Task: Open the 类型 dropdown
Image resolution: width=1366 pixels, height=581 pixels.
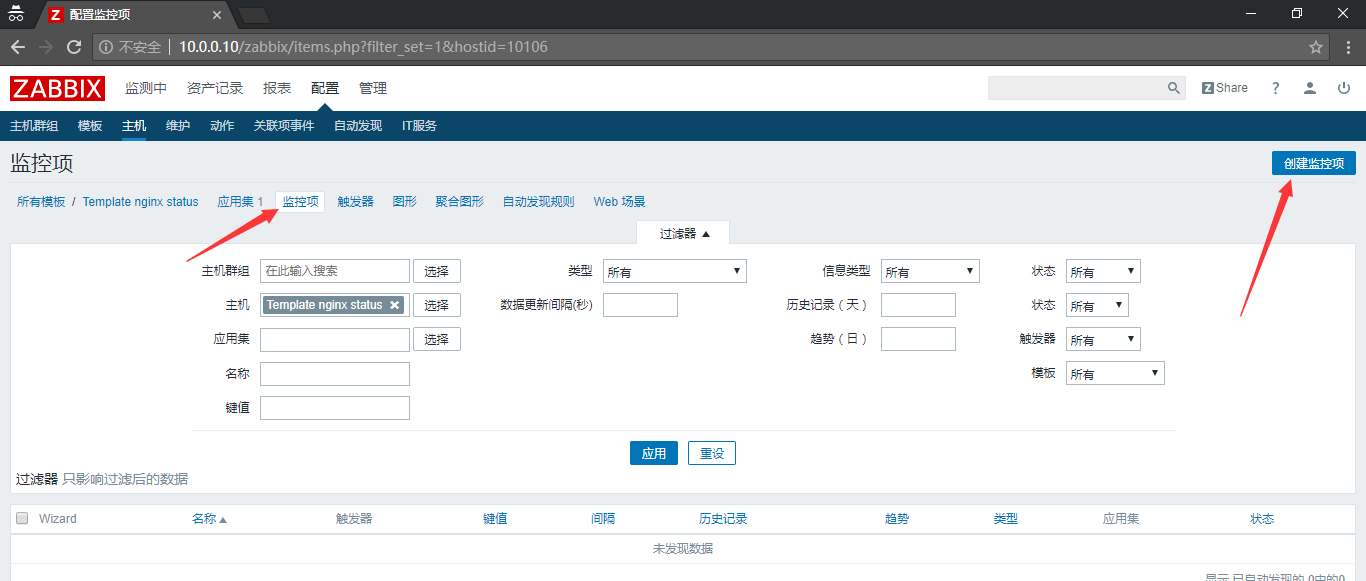Action: (x=675, y=271)
